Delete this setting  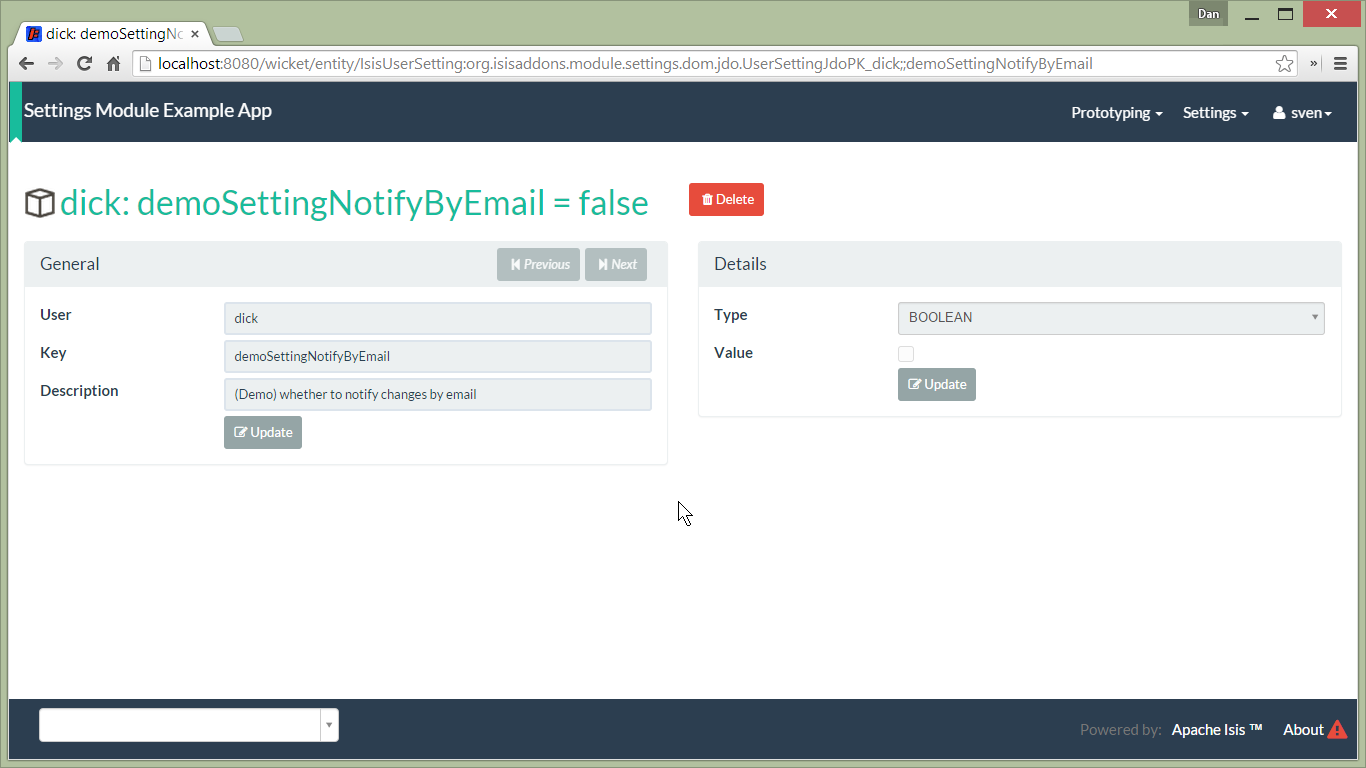coord(726,199)
